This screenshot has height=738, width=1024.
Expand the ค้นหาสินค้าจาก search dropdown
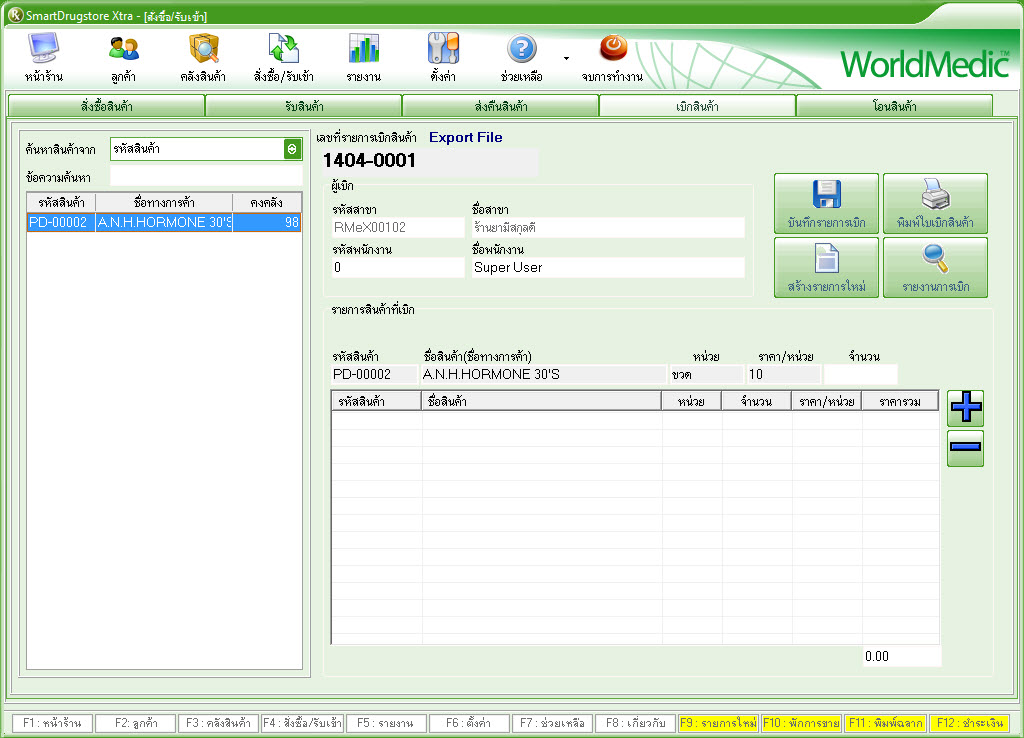[292, 149]
